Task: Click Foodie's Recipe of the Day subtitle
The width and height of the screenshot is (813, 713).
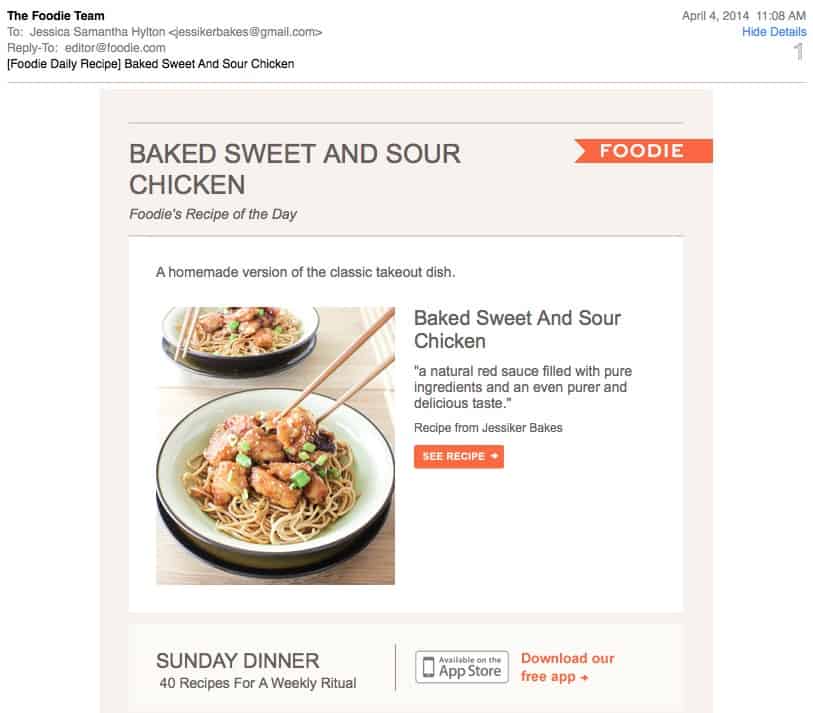Action: (x=213, y=214)
